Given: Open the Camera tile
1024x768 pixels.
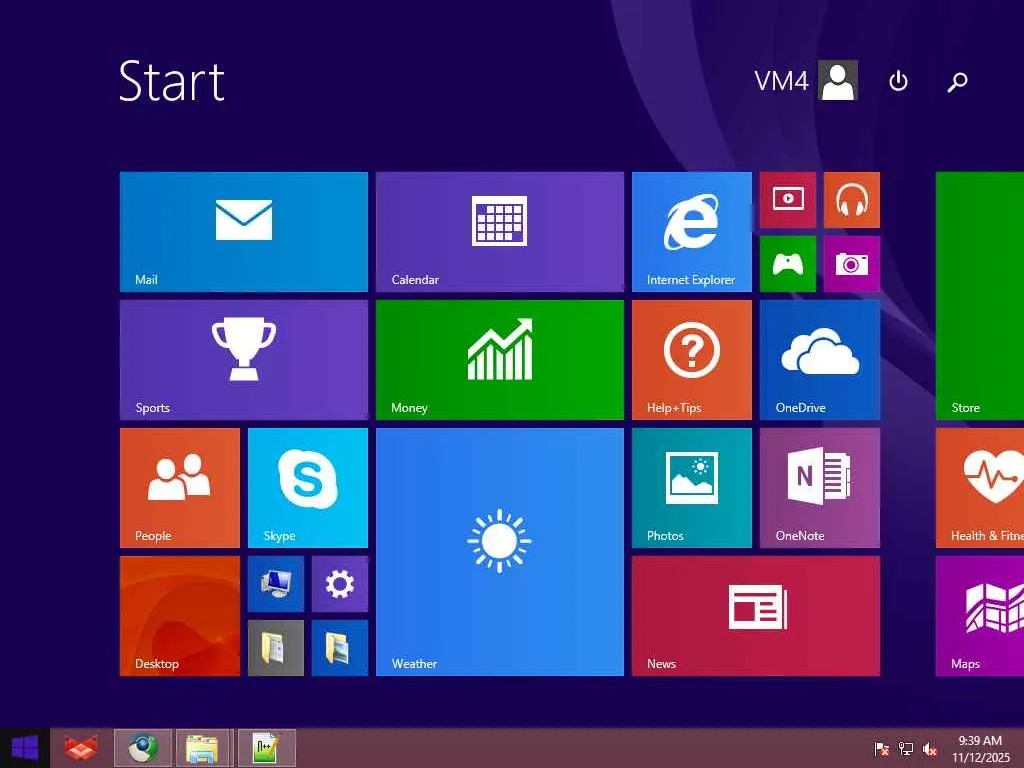Looking at the screenshot, I should tap(852, 264).
